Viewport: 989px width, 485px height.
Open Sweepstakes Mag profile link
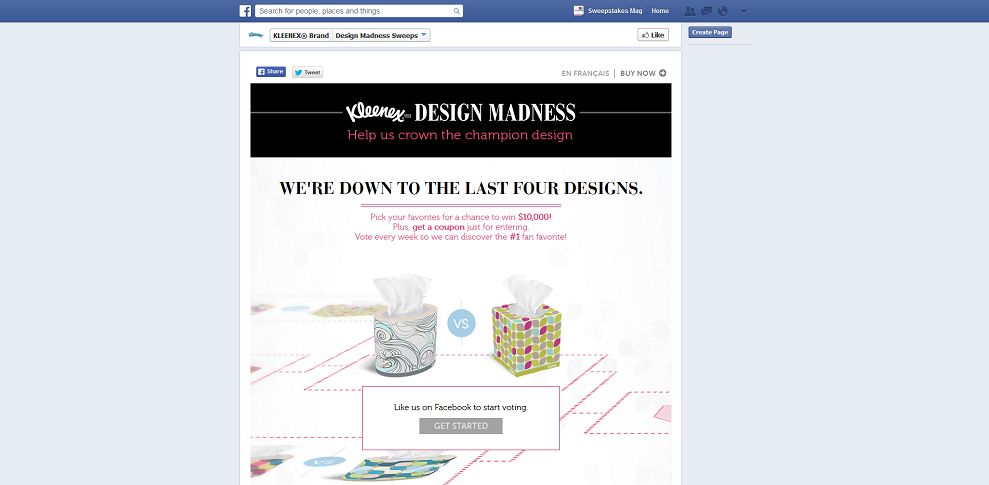(615, 11)
